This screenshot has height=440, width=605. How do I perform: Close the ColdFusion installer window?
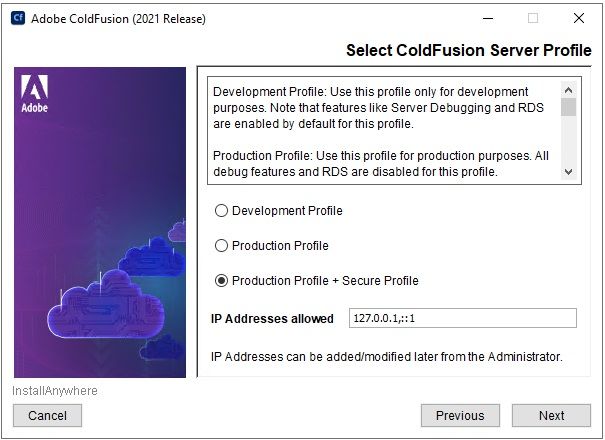pos(578,18)
